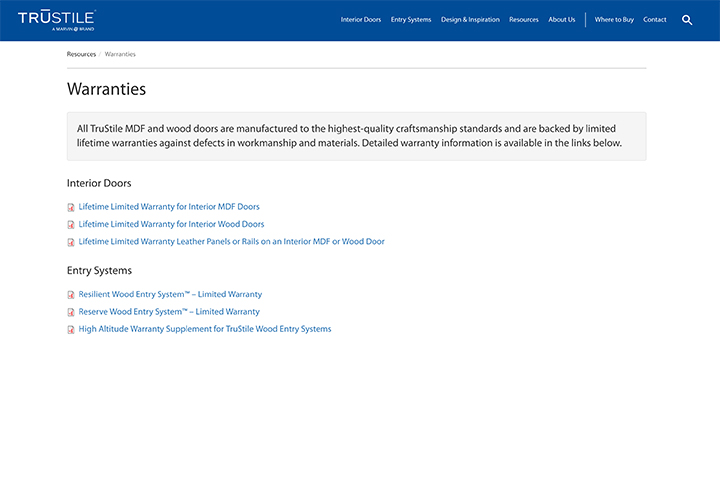Open High Altitude Warranty Supplement link
720x480 pixels.
pos(205,329)
